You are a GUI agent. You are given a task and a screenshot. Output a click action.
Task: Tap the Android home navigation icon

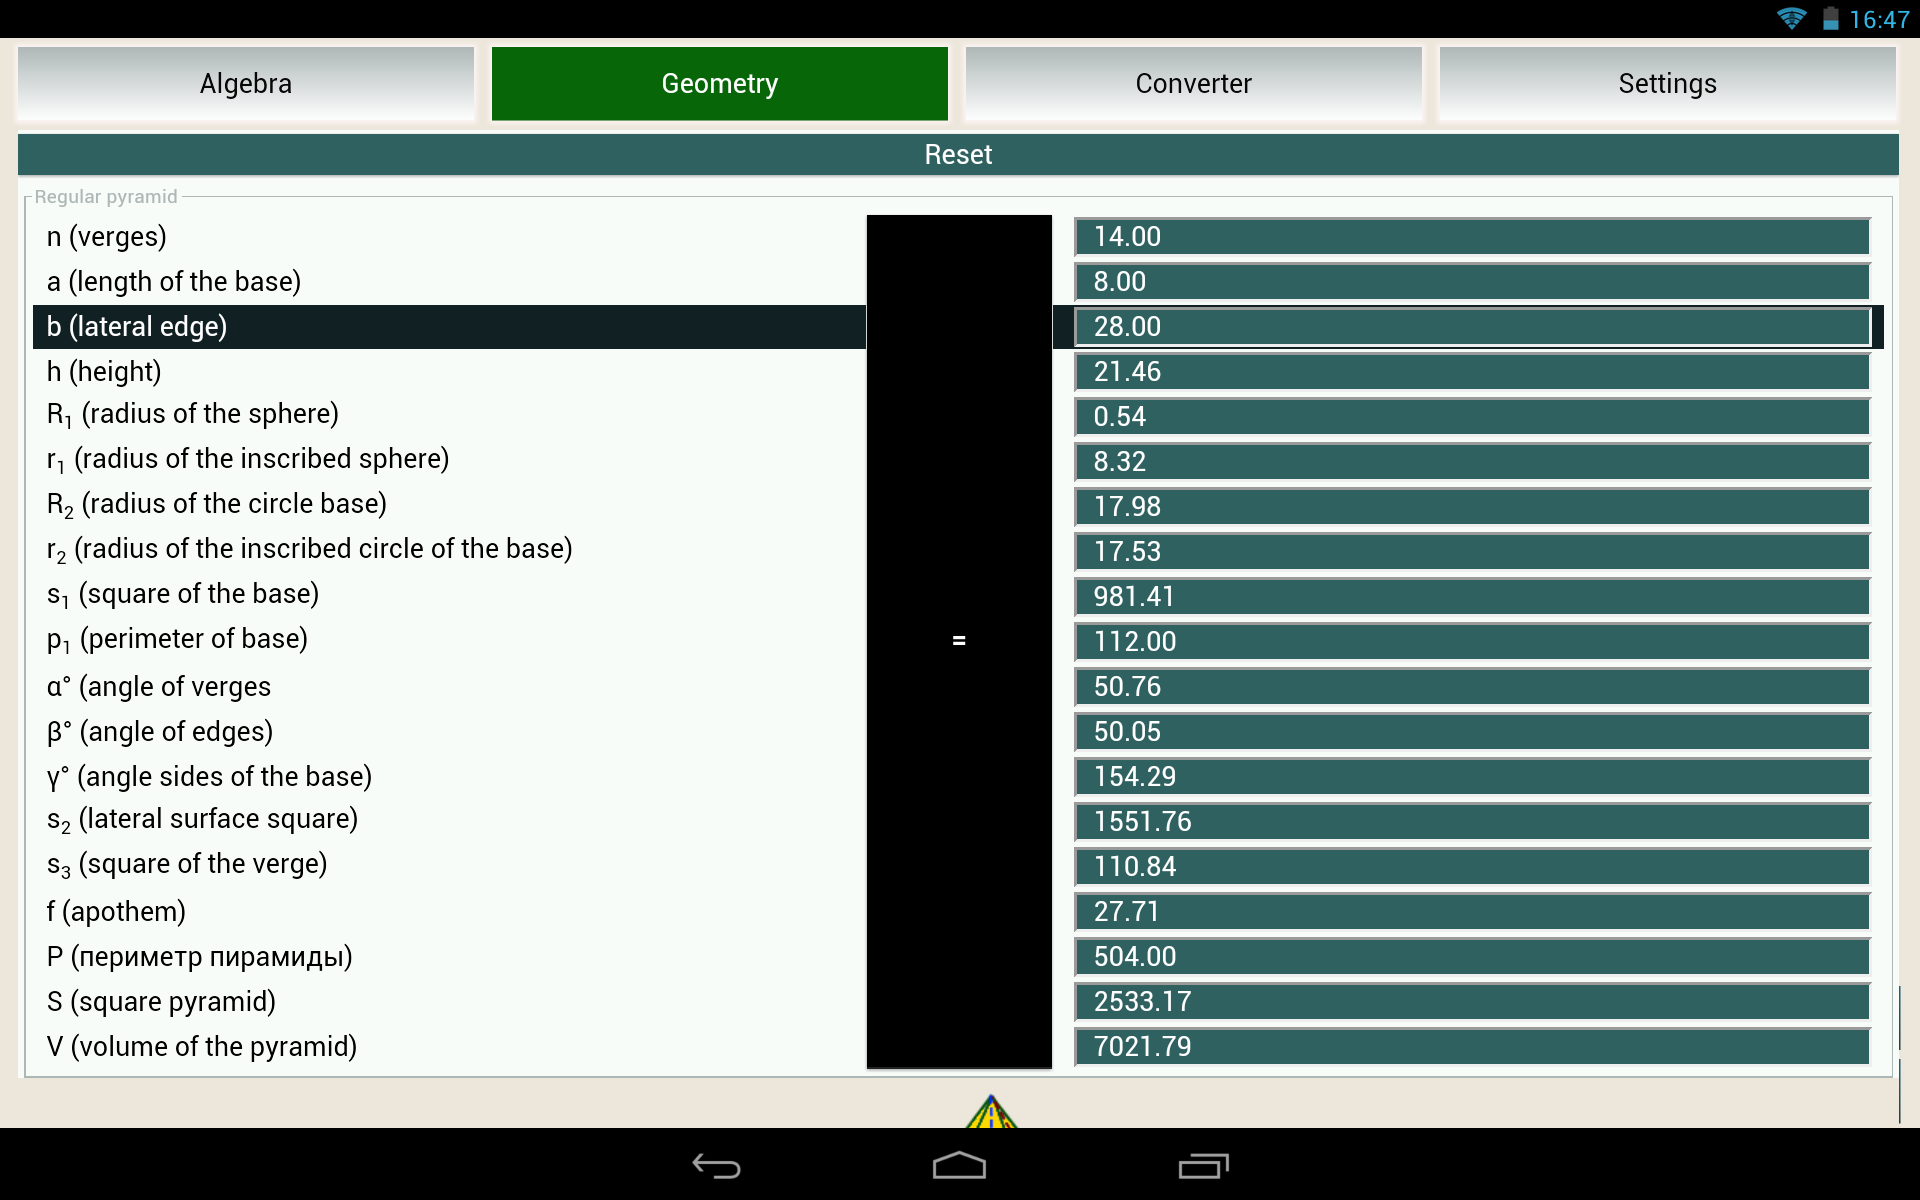pos(959,1166)
